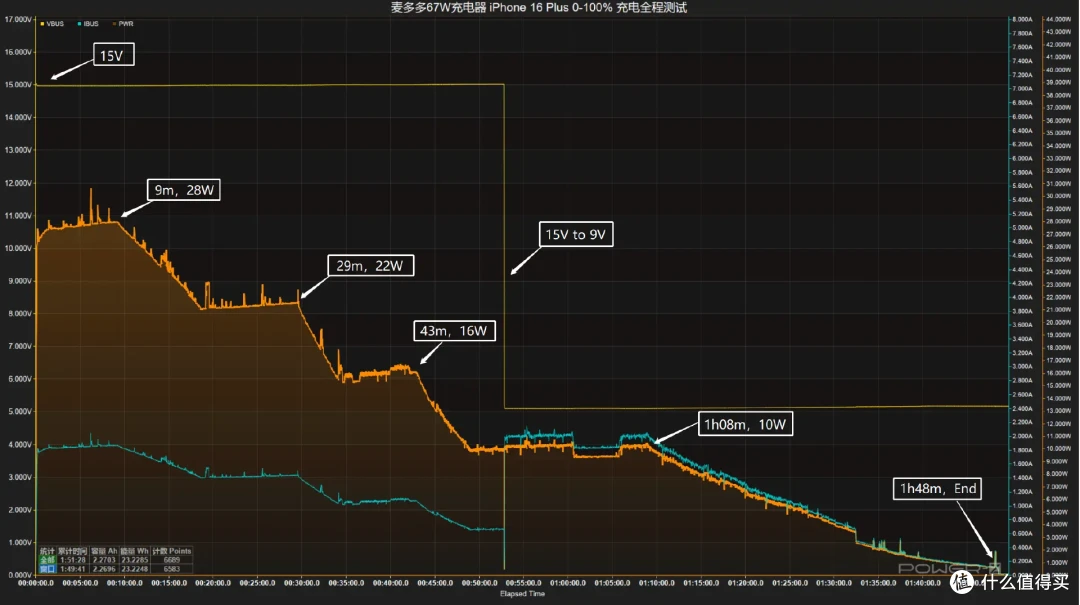Image resolution: width=1080 pixels, height=605 pixels.
Task: Click the cyan IBUS legend color square
Action: tap(79, 23)
